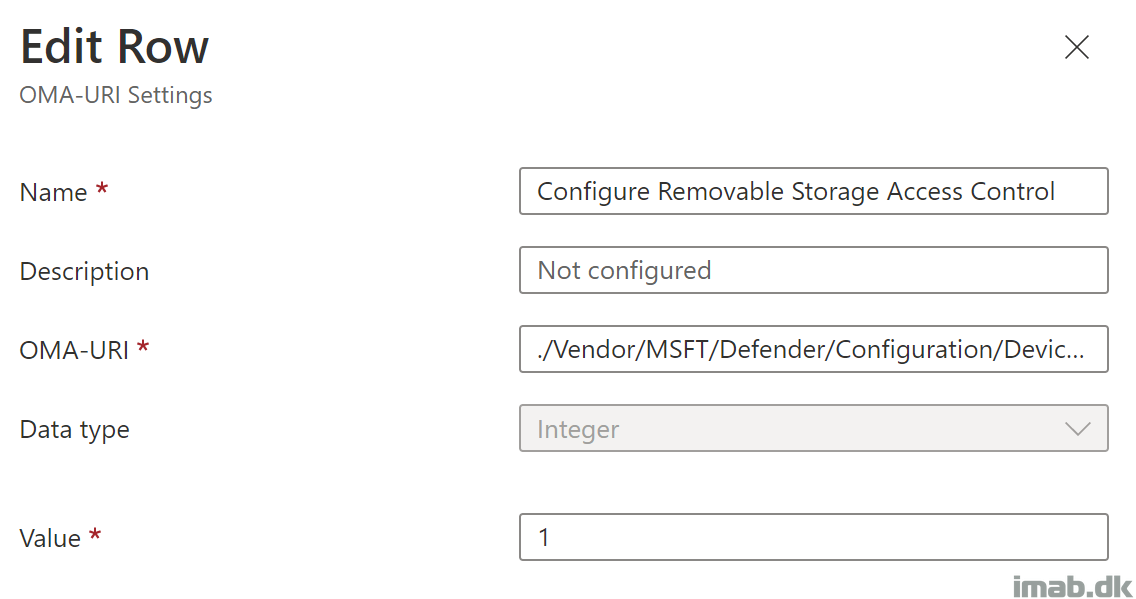Viewport: 1136px width, 599px height.
Task: Close the Edit Row panel
Action: [x=1077, y=47]
